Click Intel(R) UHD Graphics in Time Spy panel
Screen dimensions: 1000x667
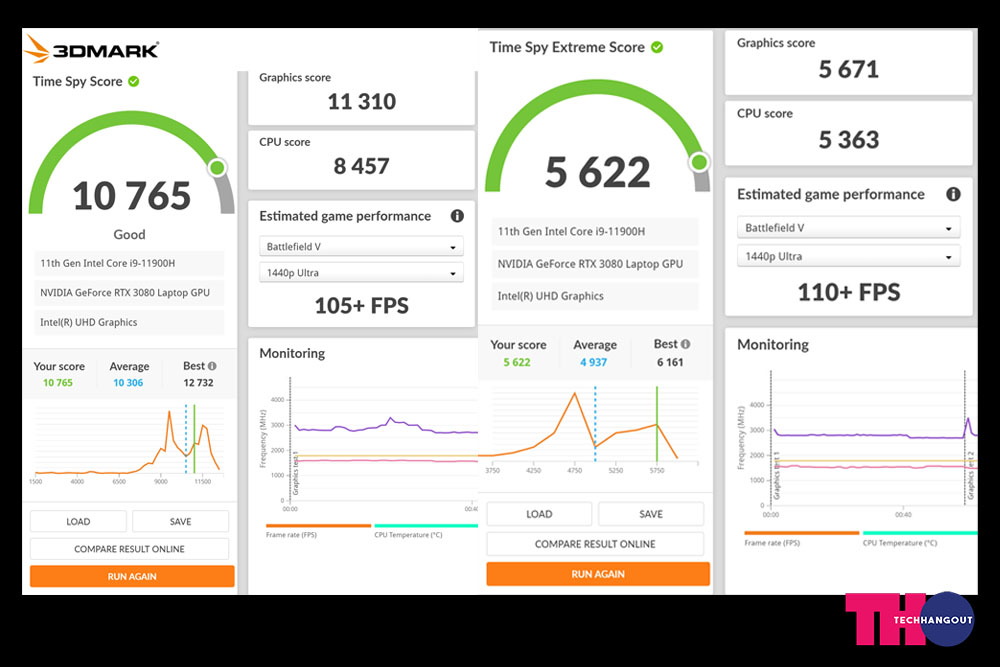(x=129, y=322)
